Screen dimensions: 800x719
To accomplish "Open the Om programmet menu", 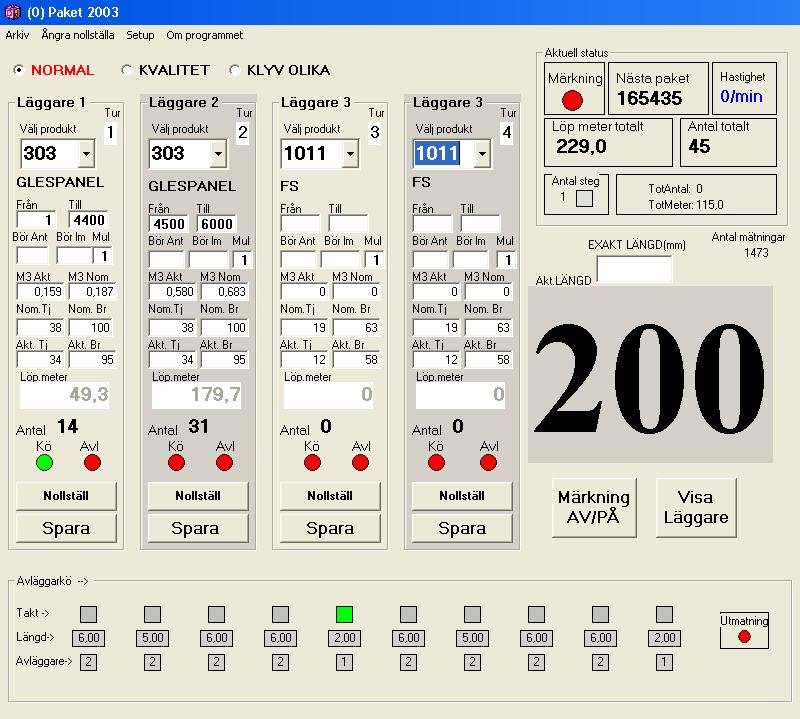I will (x=205, y=35).
